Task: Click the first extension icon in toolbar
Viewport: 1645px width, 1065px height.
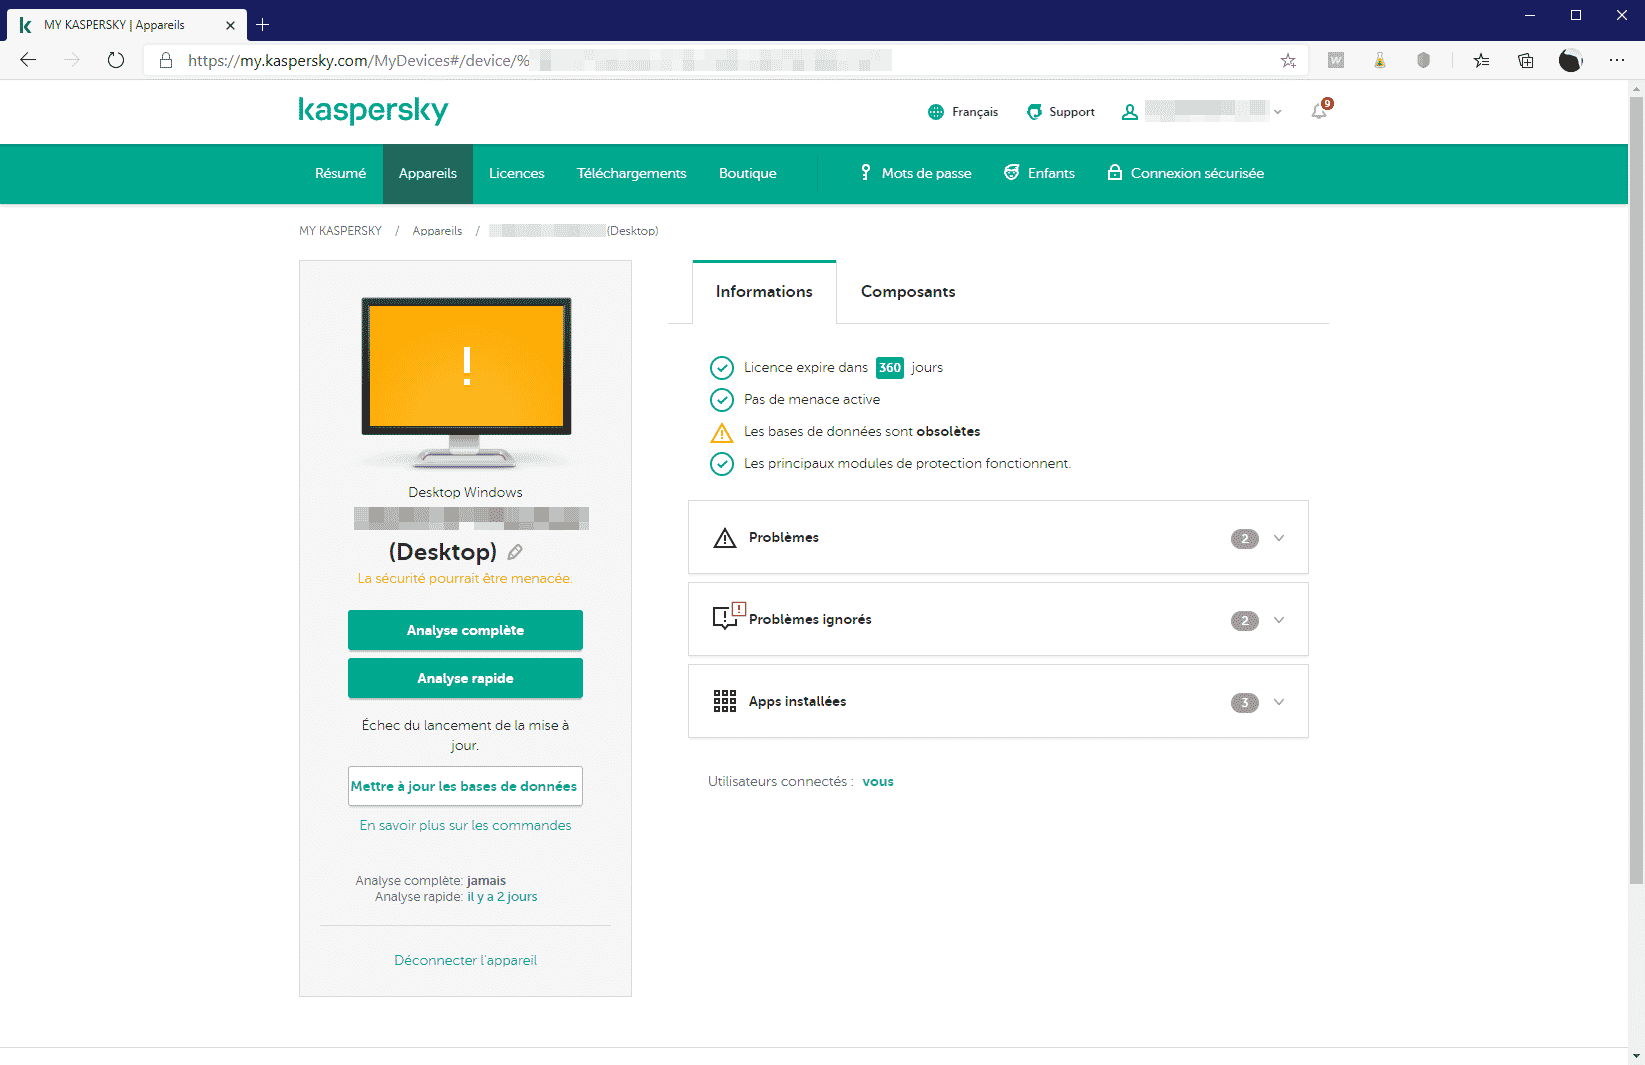Action: tap(1335, 61)
